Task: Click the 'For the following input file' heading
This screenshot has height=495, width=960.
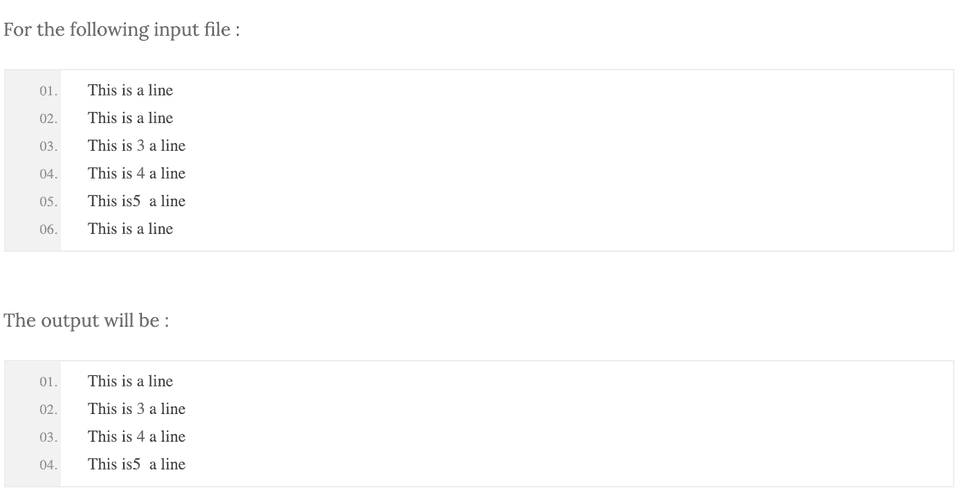Action: pyautogui.click(x=121, y=29)
